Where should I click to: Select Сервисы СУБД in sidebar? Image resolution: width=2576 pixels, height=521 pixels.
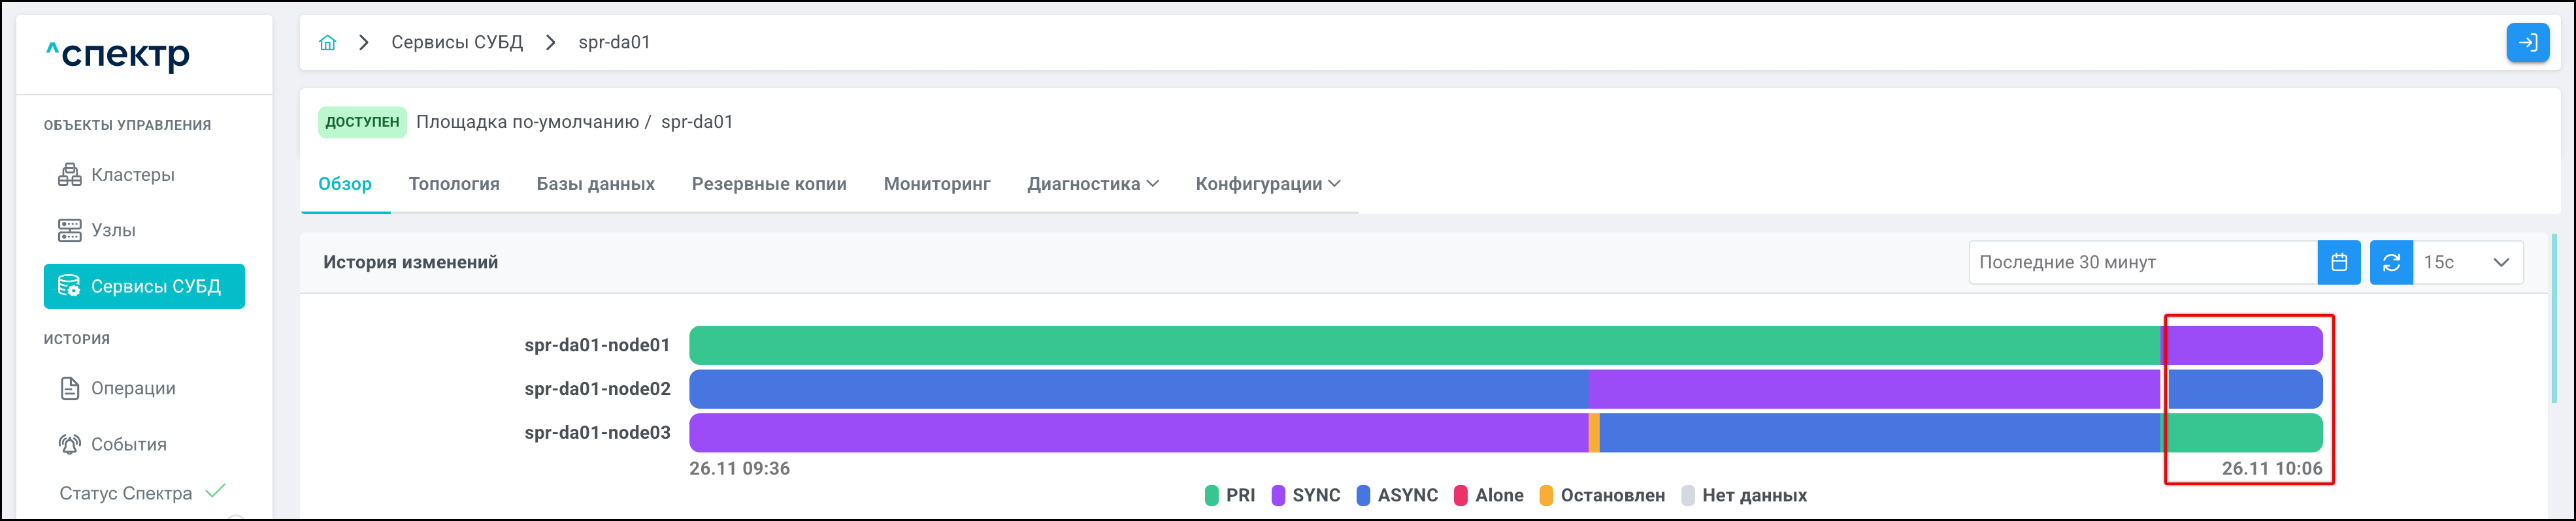144,286
